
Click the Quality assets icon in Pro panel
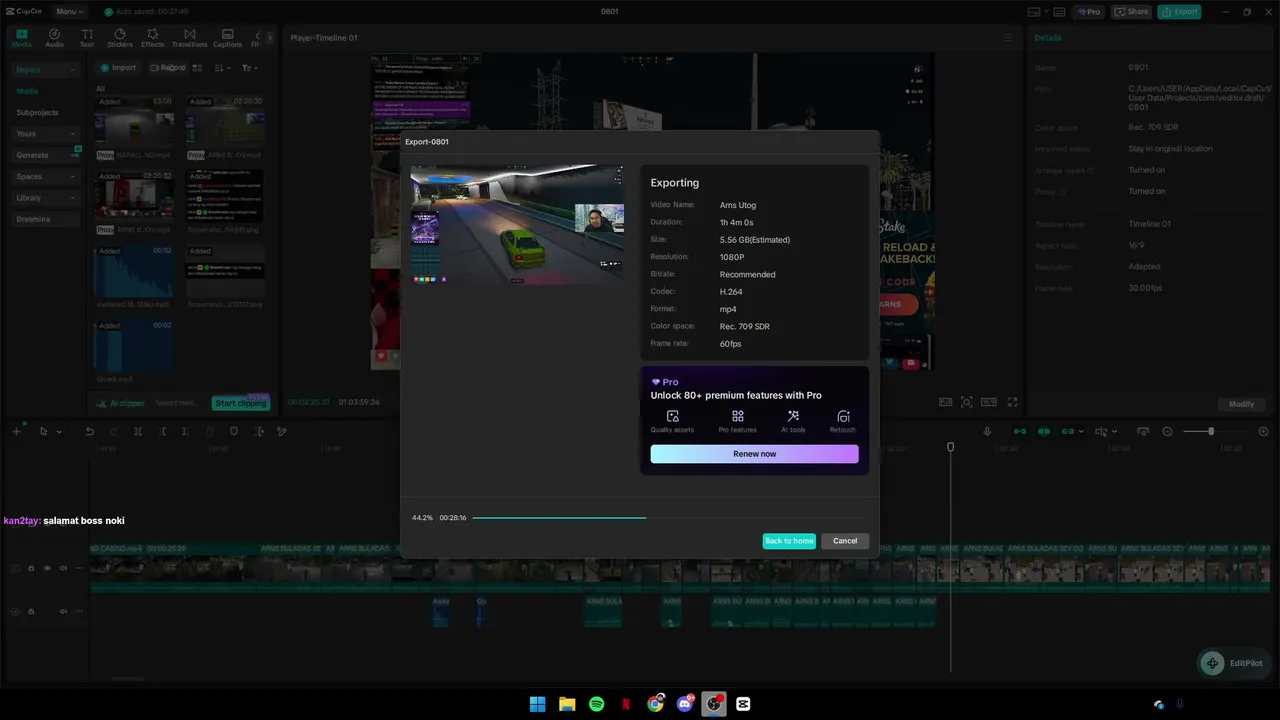672,416
